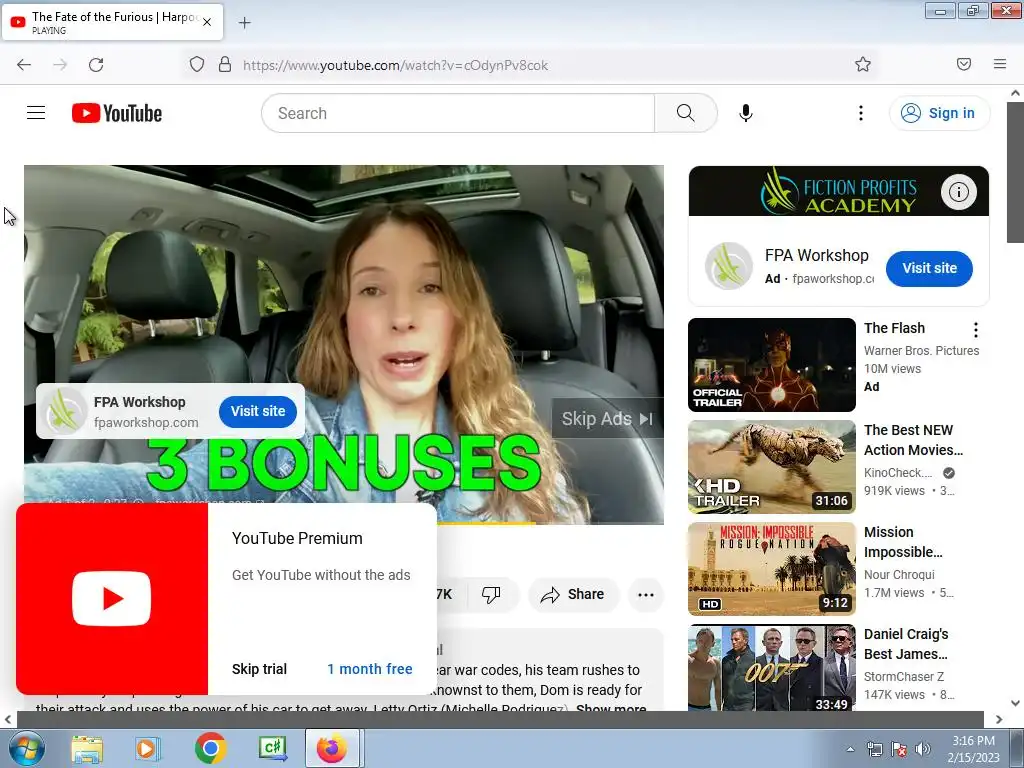The height and width of the screenshot is (768, 1024).
Task: Click Nour Chroqui channel name
Action: [x=899, y=575]
